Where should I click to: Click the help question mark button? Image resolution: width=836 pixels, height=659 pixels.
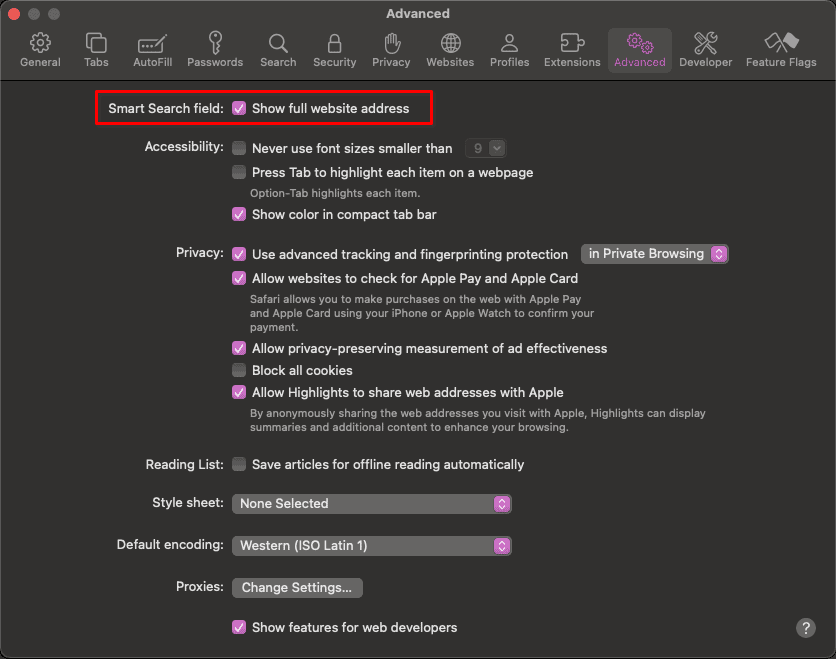806,628
